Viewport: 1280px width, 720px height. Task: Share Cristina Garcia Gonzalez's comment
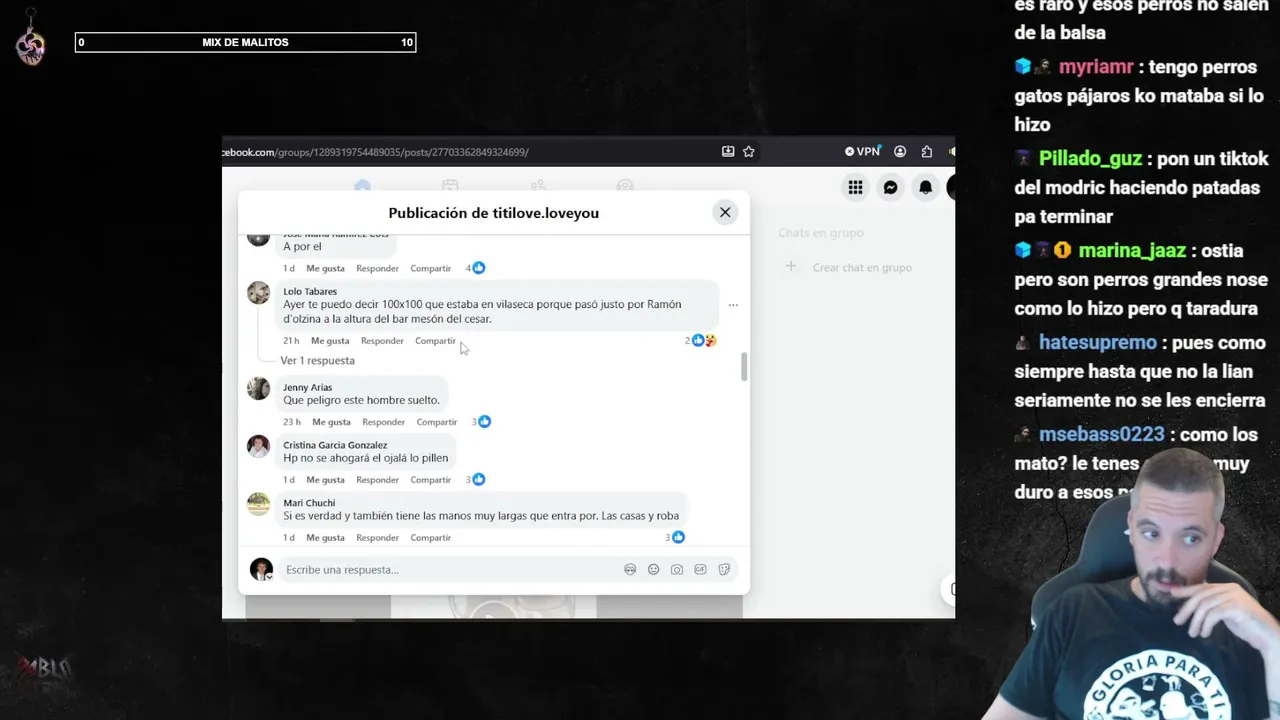430,480
